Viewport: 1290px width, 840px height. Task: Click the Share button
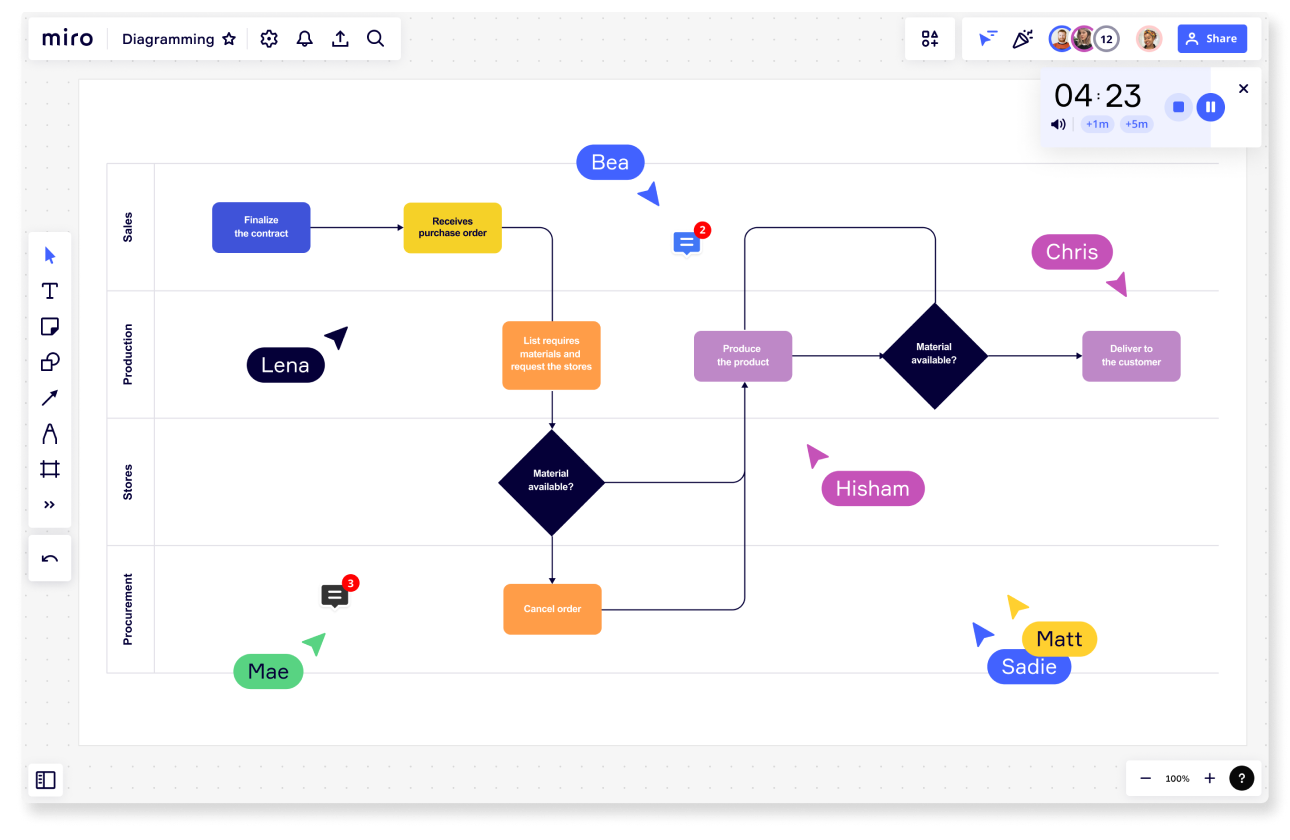tap(1212, 38)
